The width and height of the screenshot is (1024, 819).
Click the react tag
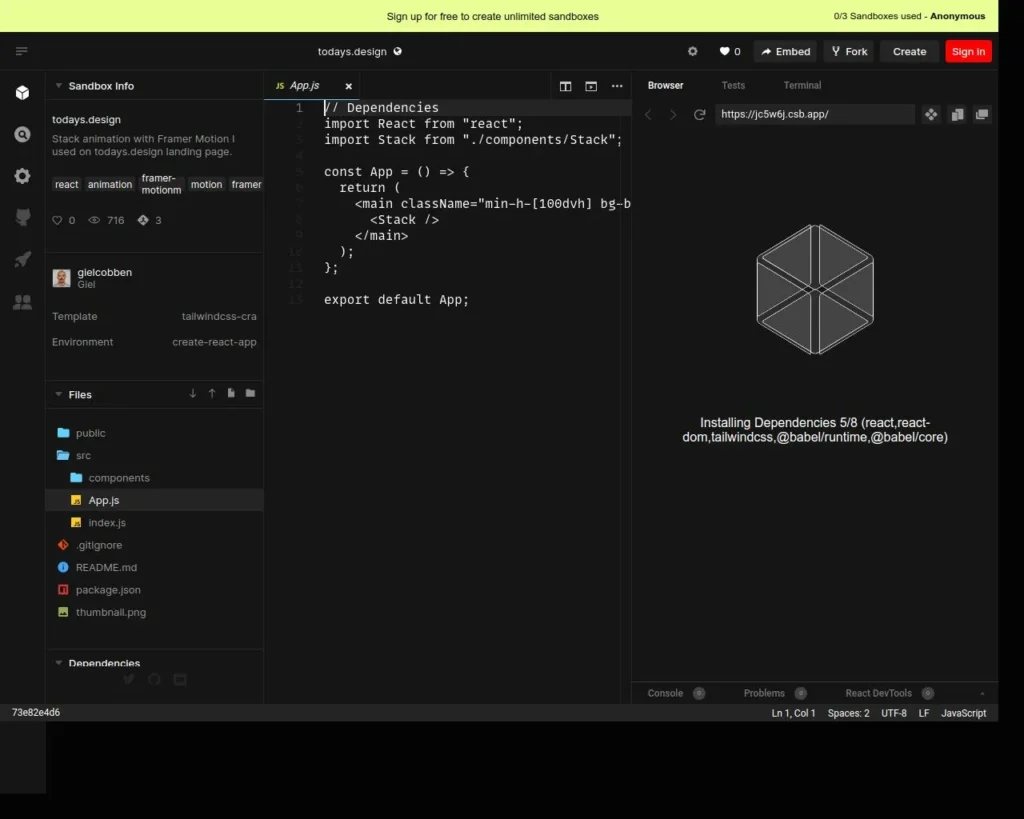[67, 185]
